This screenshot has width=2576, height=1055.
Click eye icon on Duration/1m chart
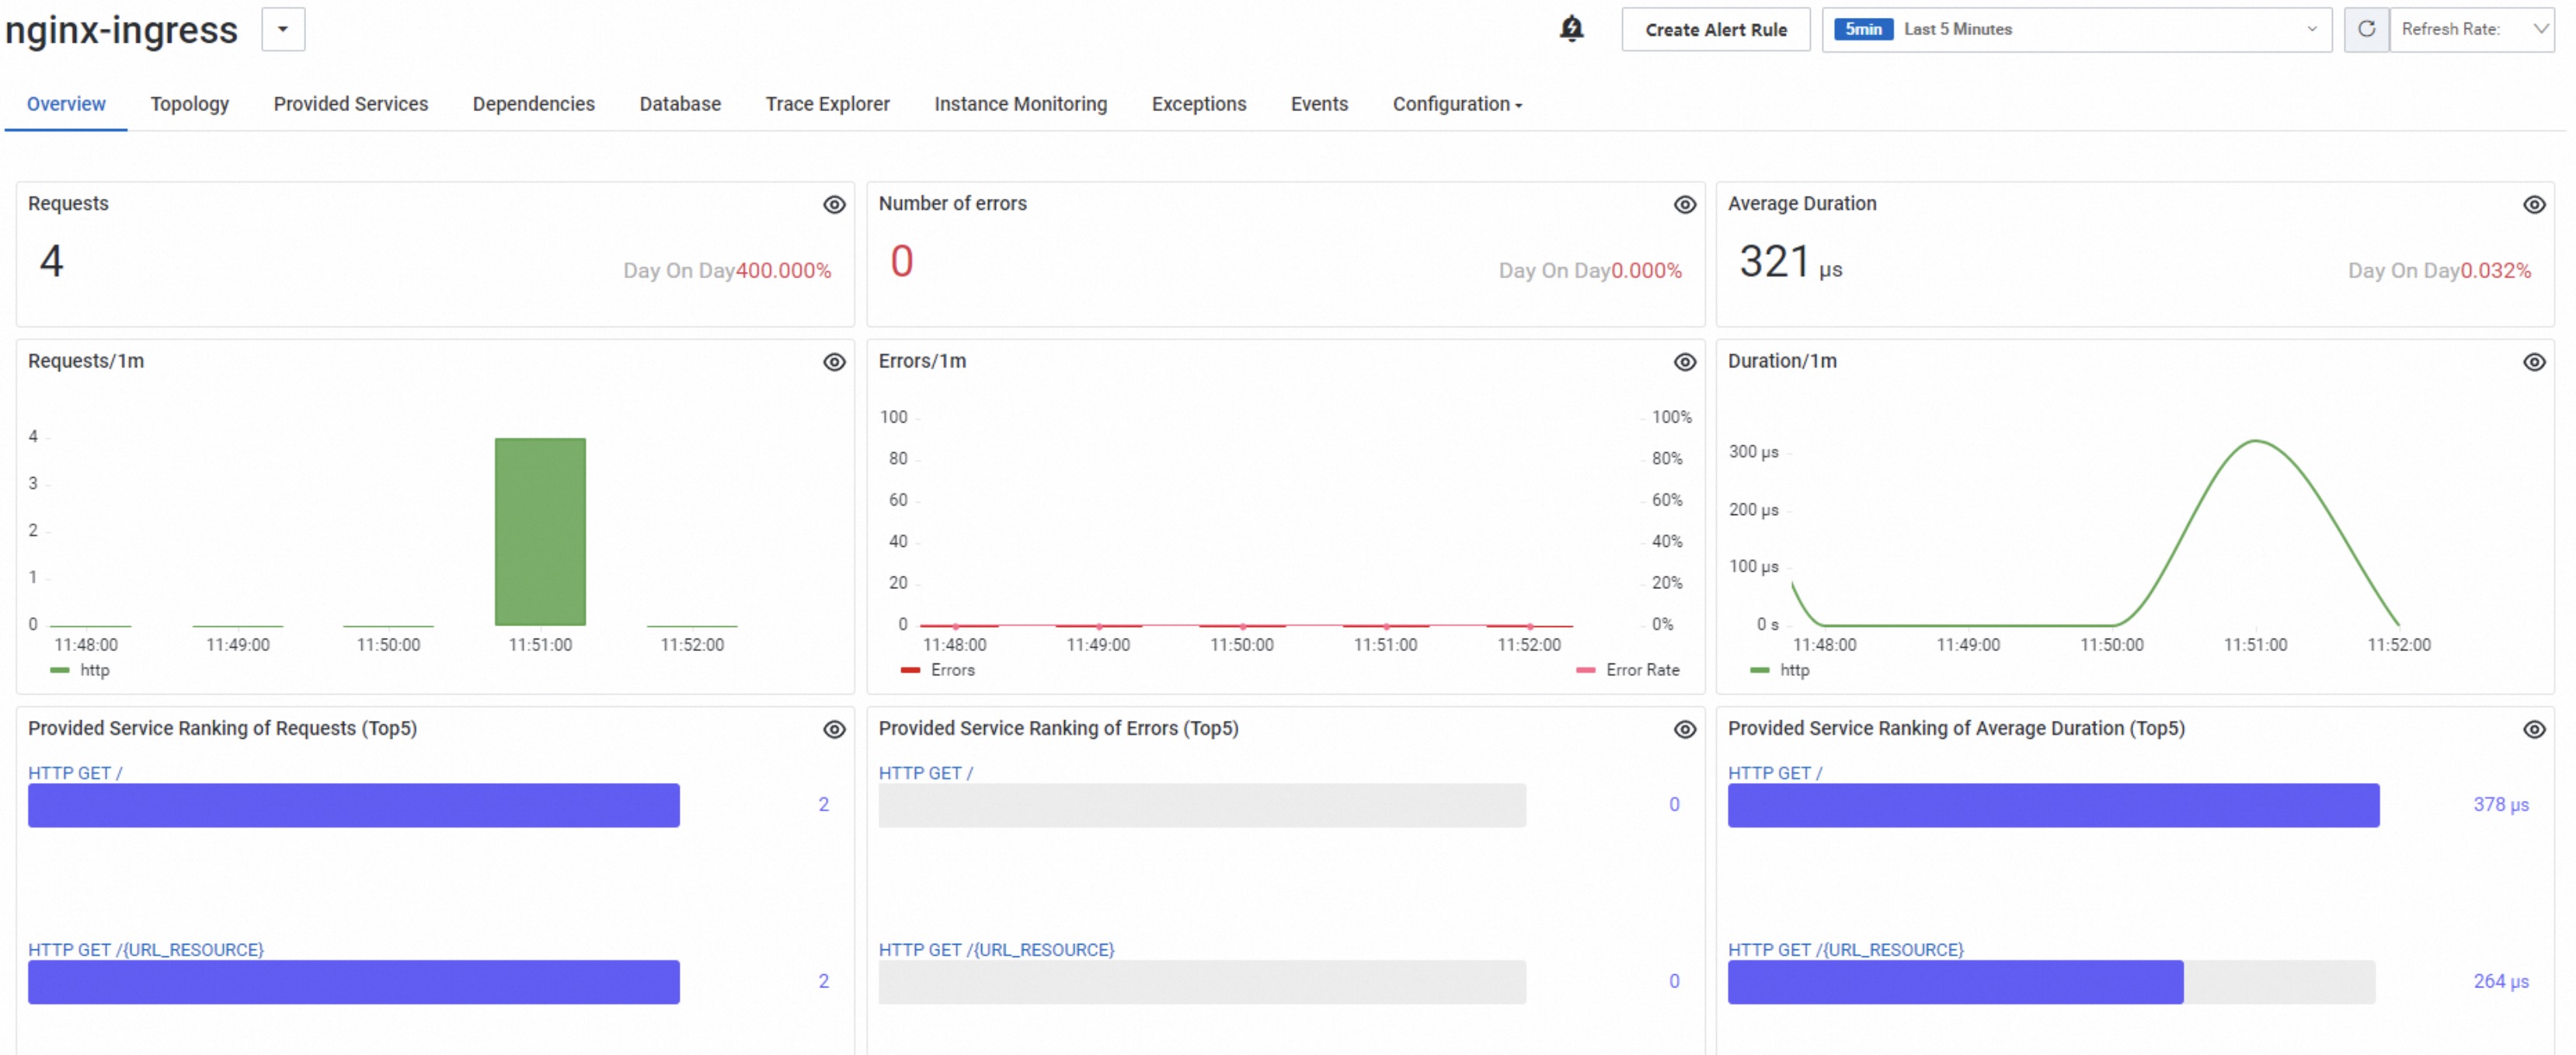click(x=2533, y=362)
